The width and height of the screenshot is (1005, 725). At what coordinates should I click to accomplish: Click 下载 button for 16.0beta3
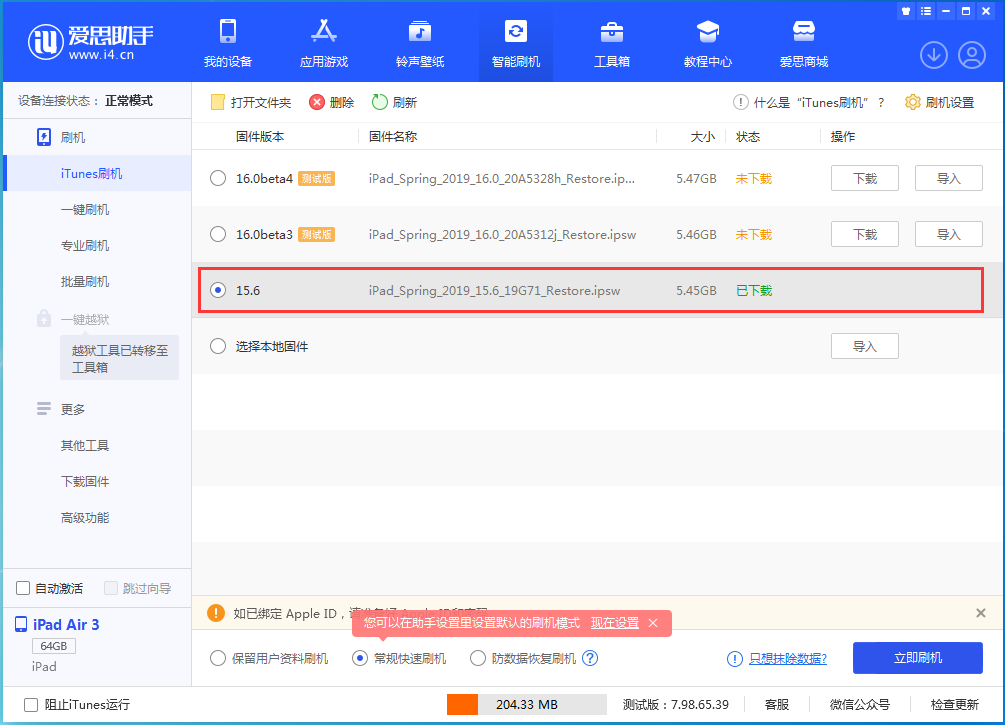click(865, 234)
